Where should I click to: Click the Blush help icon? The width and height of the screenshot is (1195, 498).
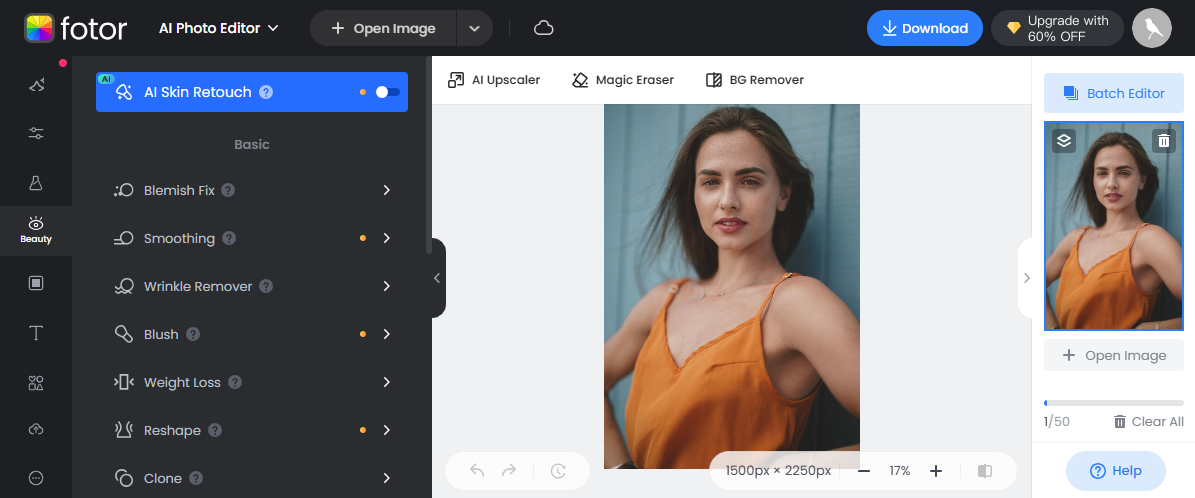[193, 335]
